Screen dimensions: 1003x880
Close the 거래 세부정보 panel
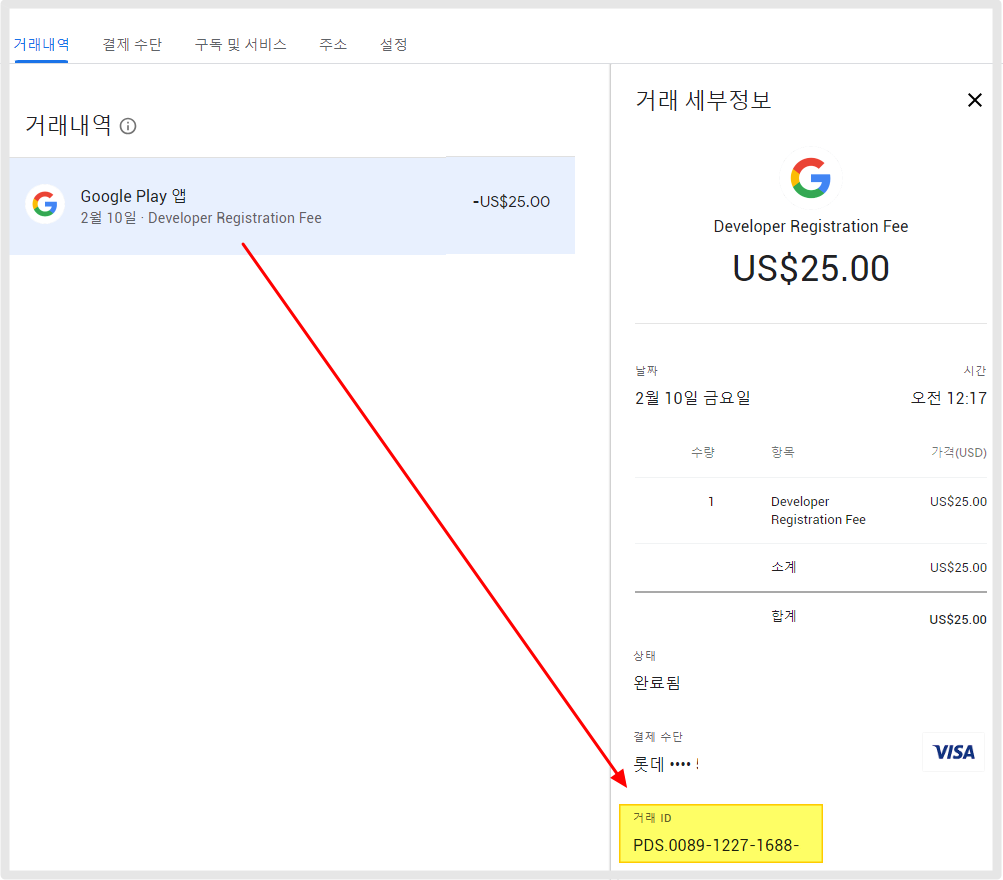tap(974, 100)
